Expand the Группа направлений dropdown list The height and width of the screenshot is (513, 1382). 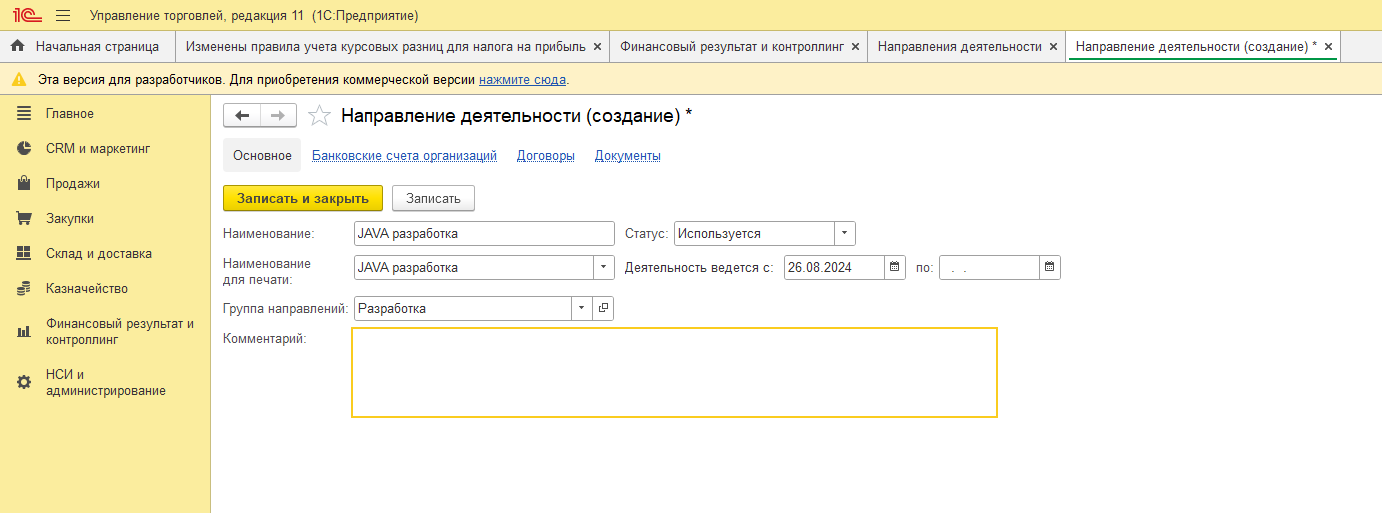[x=582, y=309]
